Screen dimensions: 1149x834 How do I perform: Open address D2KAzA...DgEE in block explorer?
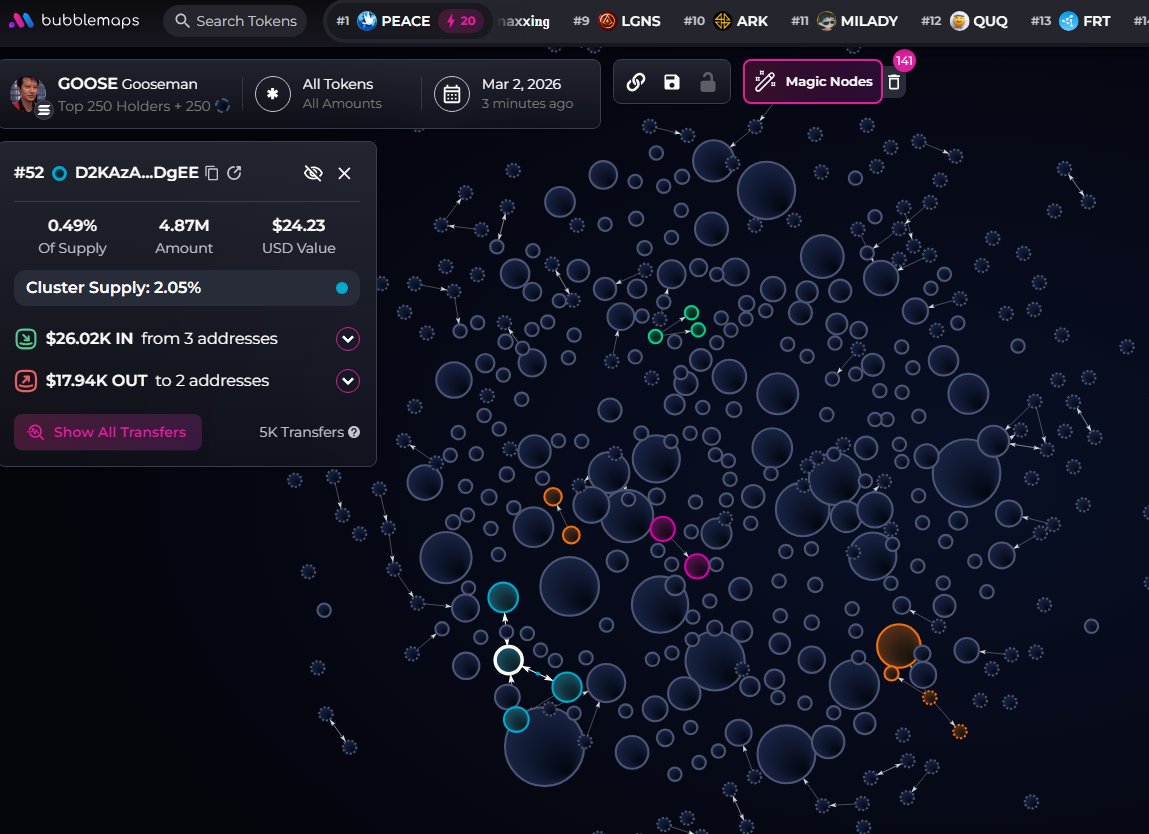click(x=234, y=172)
